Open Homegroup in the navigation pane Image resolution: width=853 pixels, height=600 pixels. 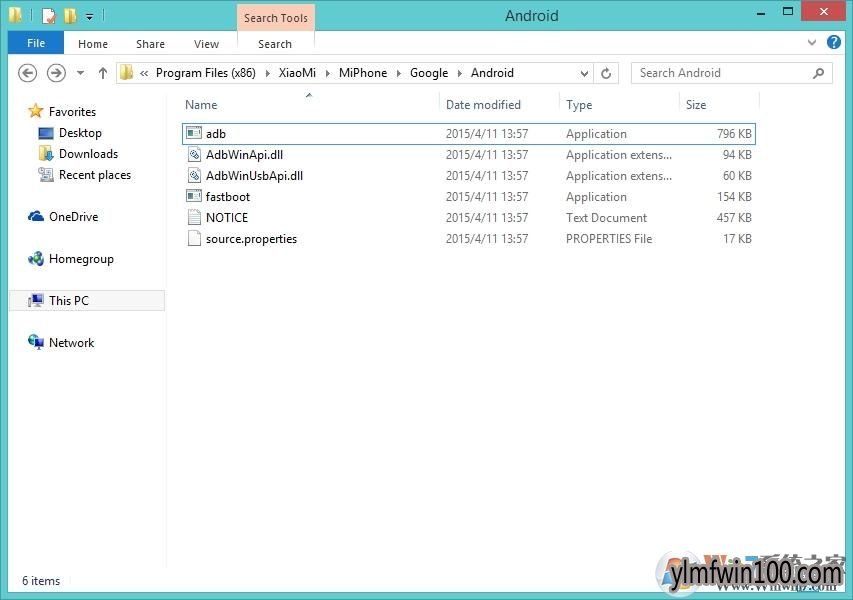pyautogui.click(x=81, y=259)
